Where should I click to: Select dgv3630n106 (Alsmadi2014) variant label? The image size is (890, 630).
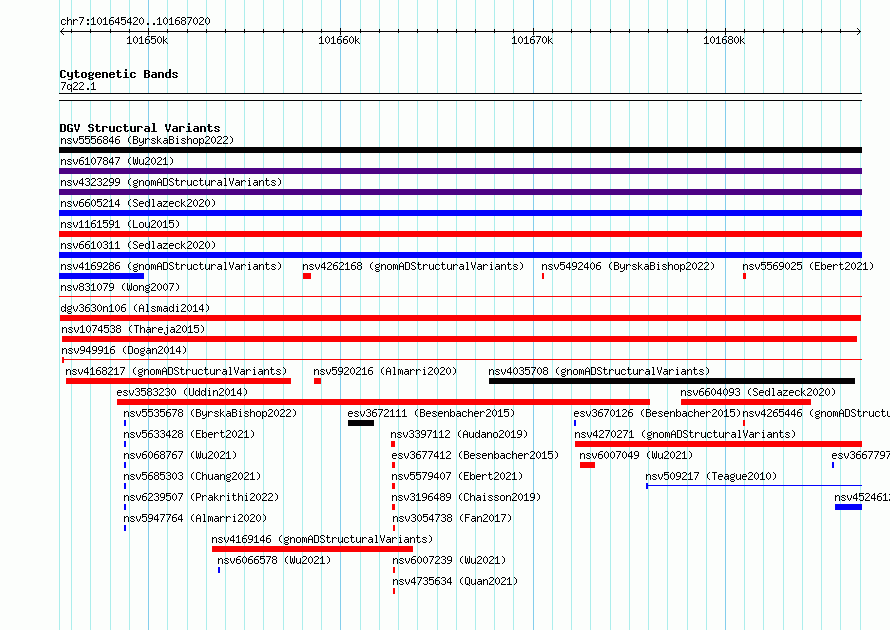pos(135,308)
